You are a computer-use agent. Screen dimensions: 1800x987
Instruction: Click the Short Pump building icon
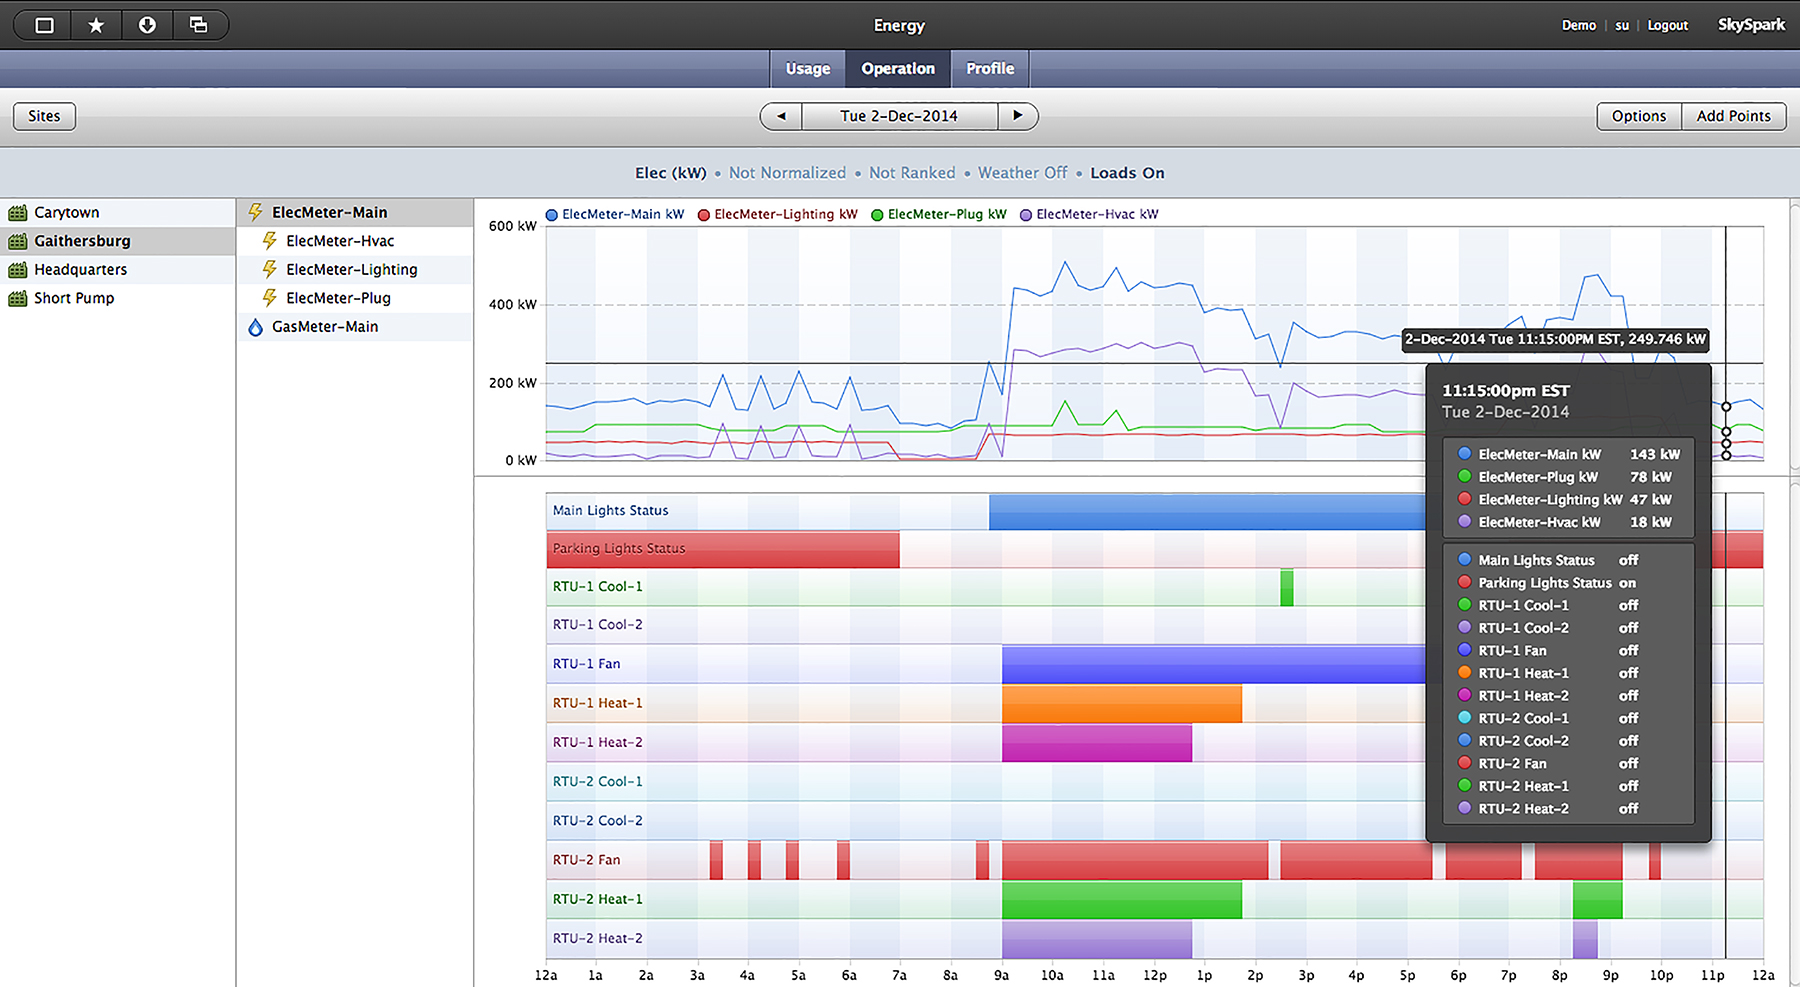pos(17,299)
